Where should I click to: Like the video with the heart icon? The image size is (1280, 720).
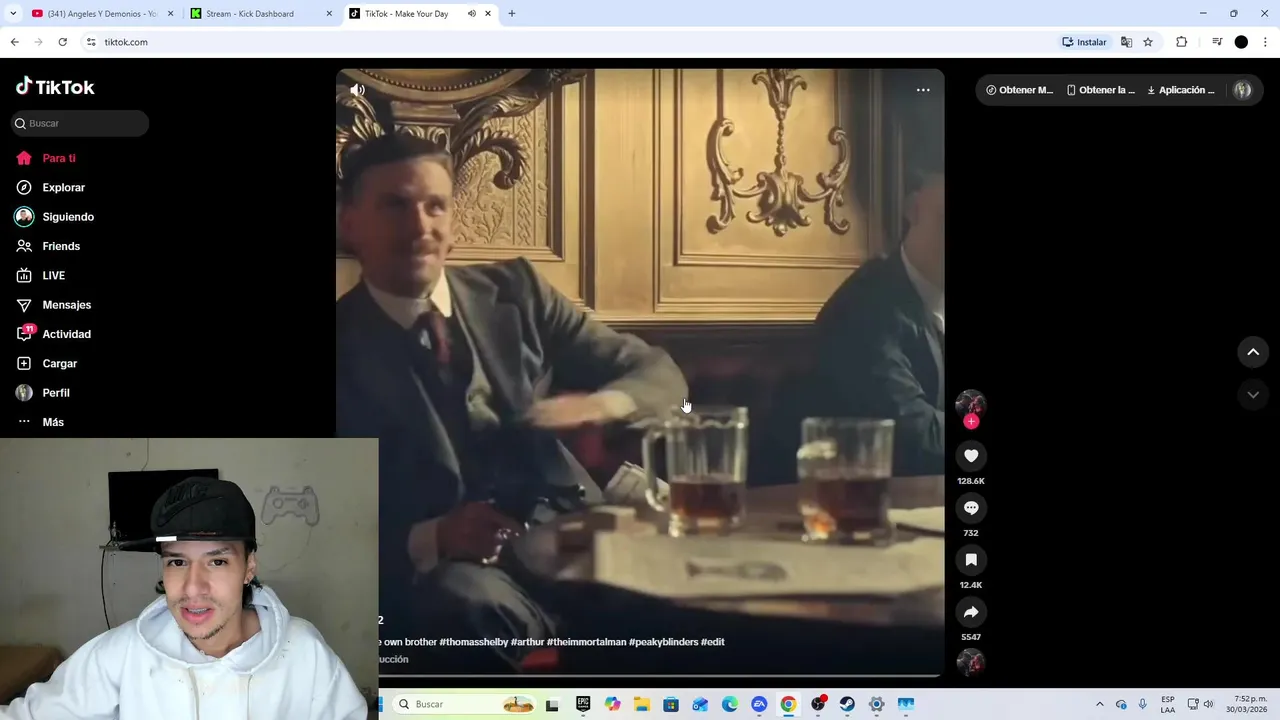pyautogui.click(x=971, y=456)
